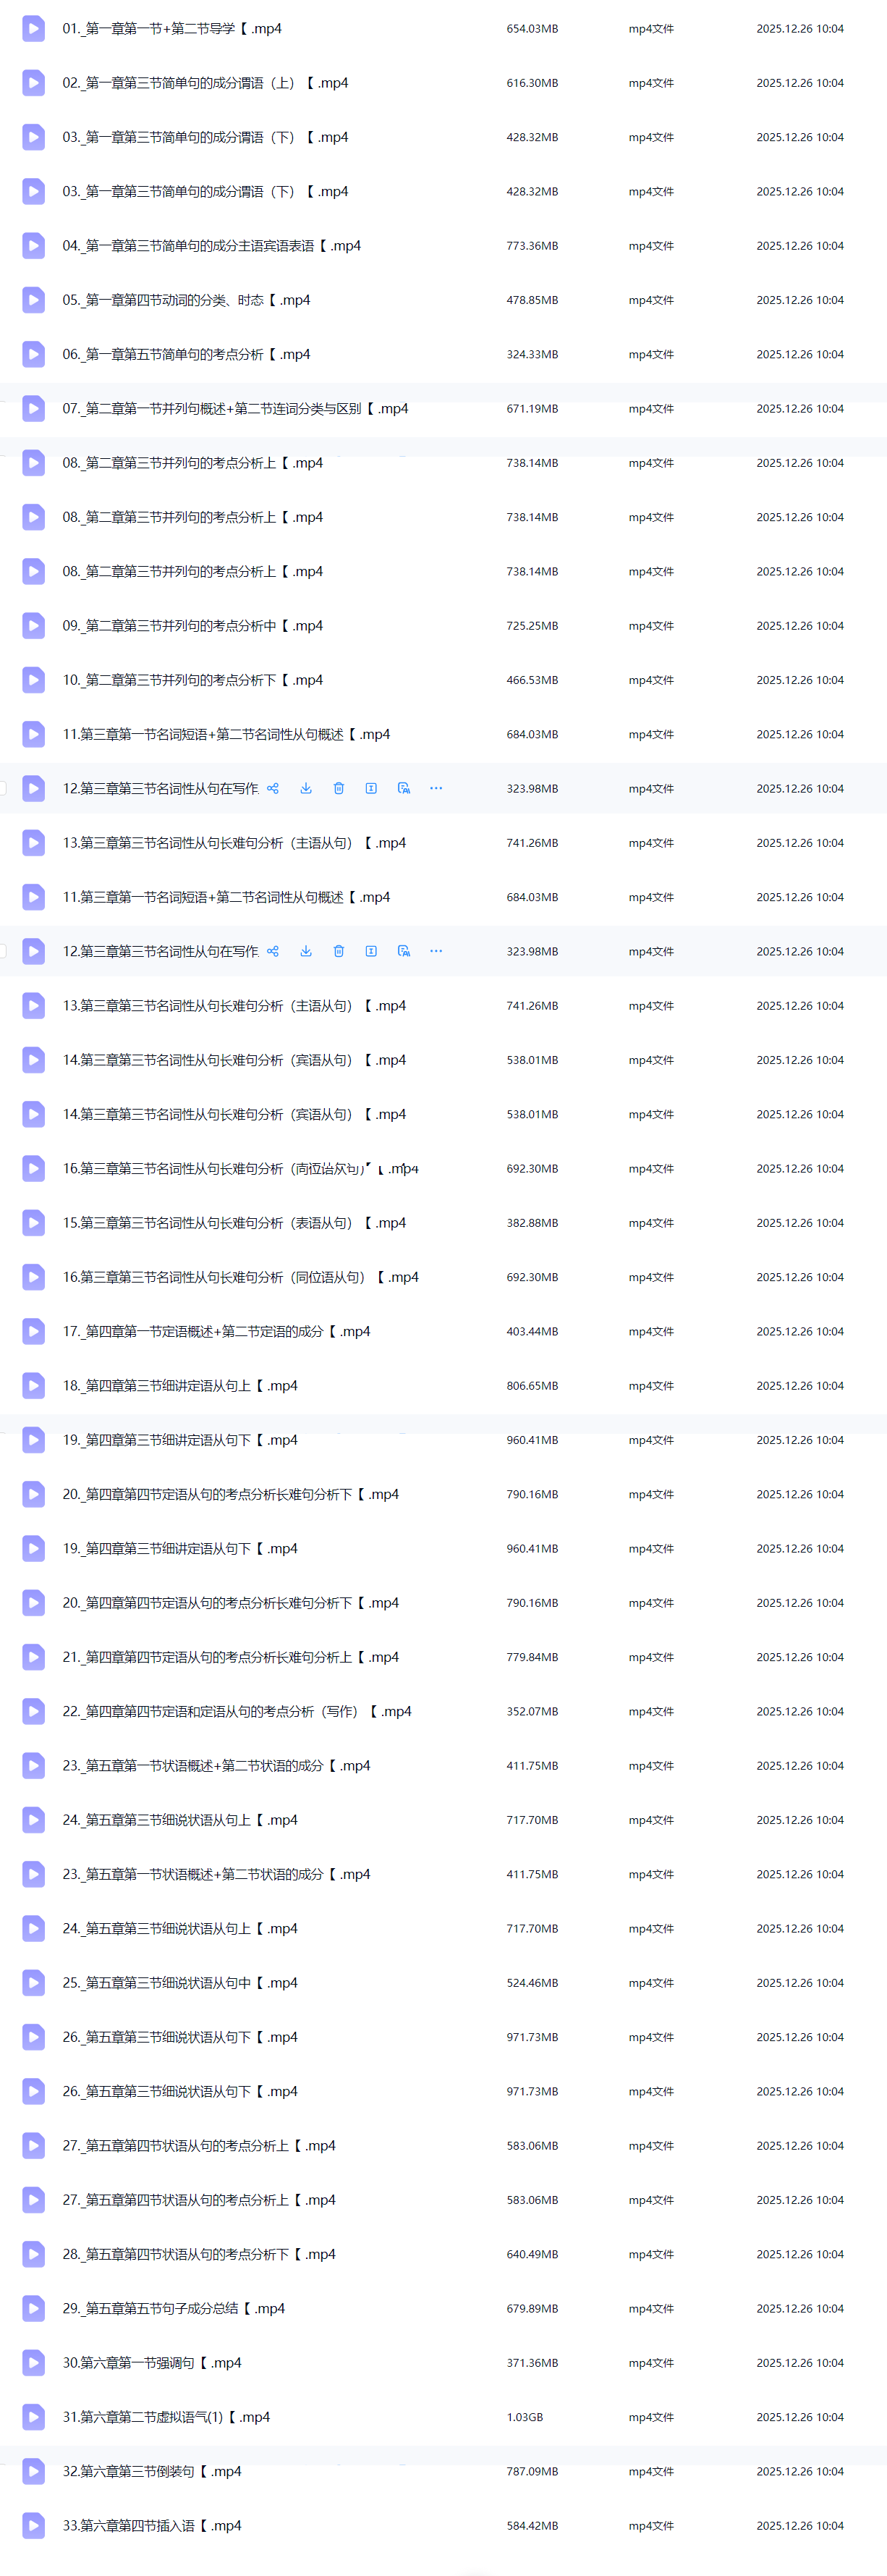The width and height of the screenshot is (887, 2576).
Task: Open 15.第三章第三节 (表语从句) video
Action: (234, 1223)
